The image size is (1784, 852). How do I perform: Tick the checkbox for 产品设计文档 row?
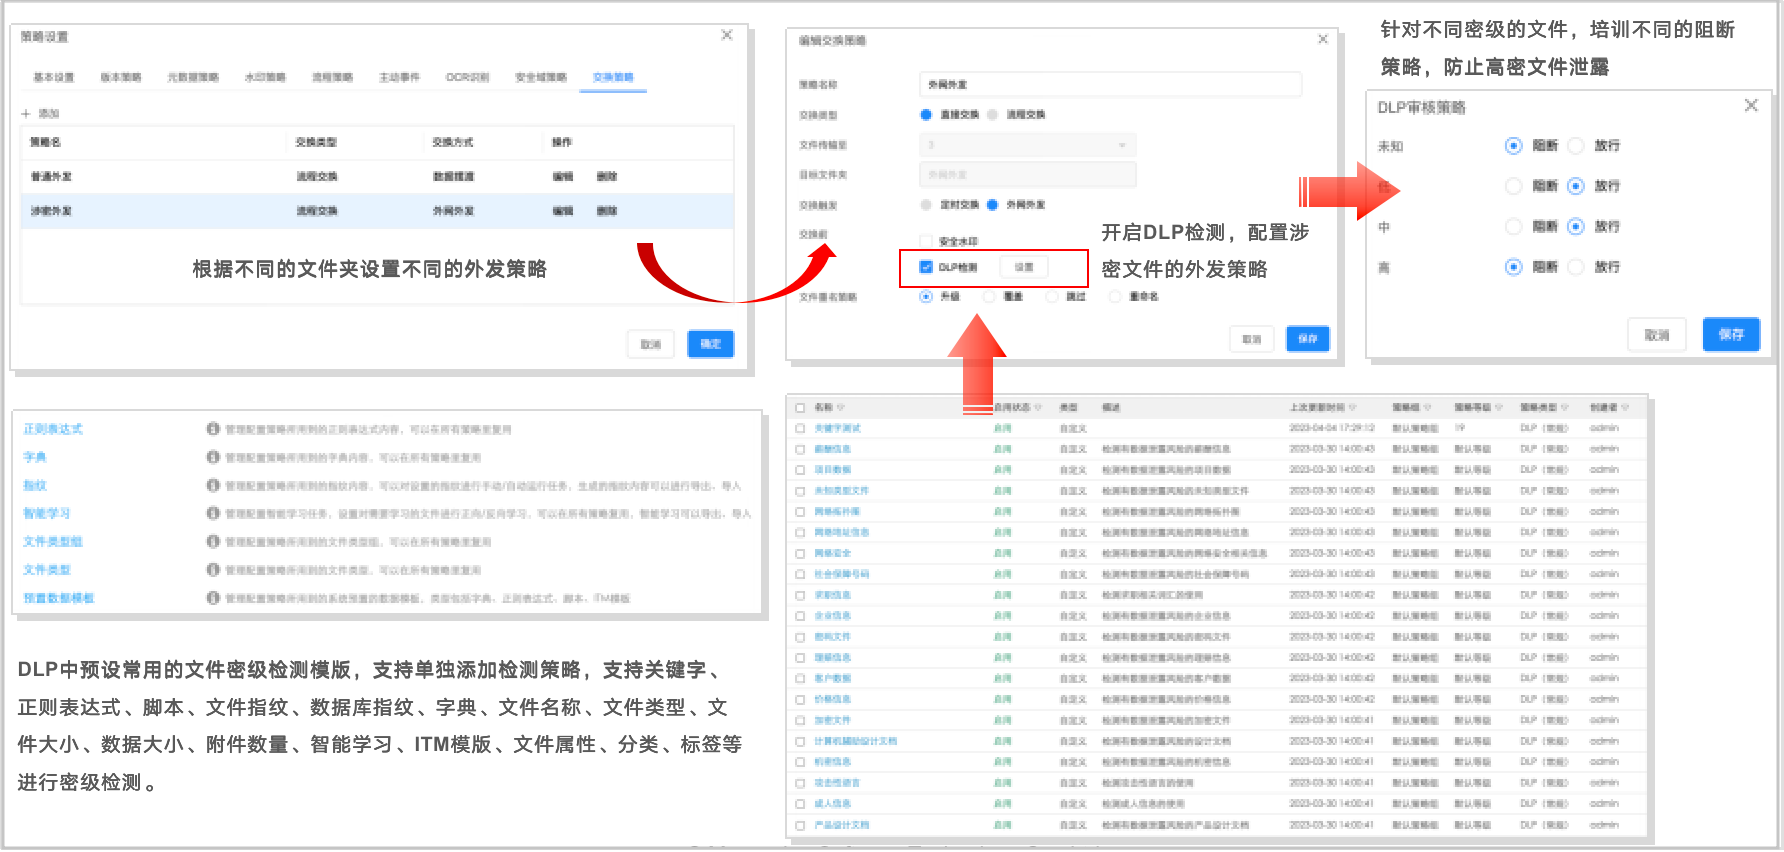coord(800,825)
